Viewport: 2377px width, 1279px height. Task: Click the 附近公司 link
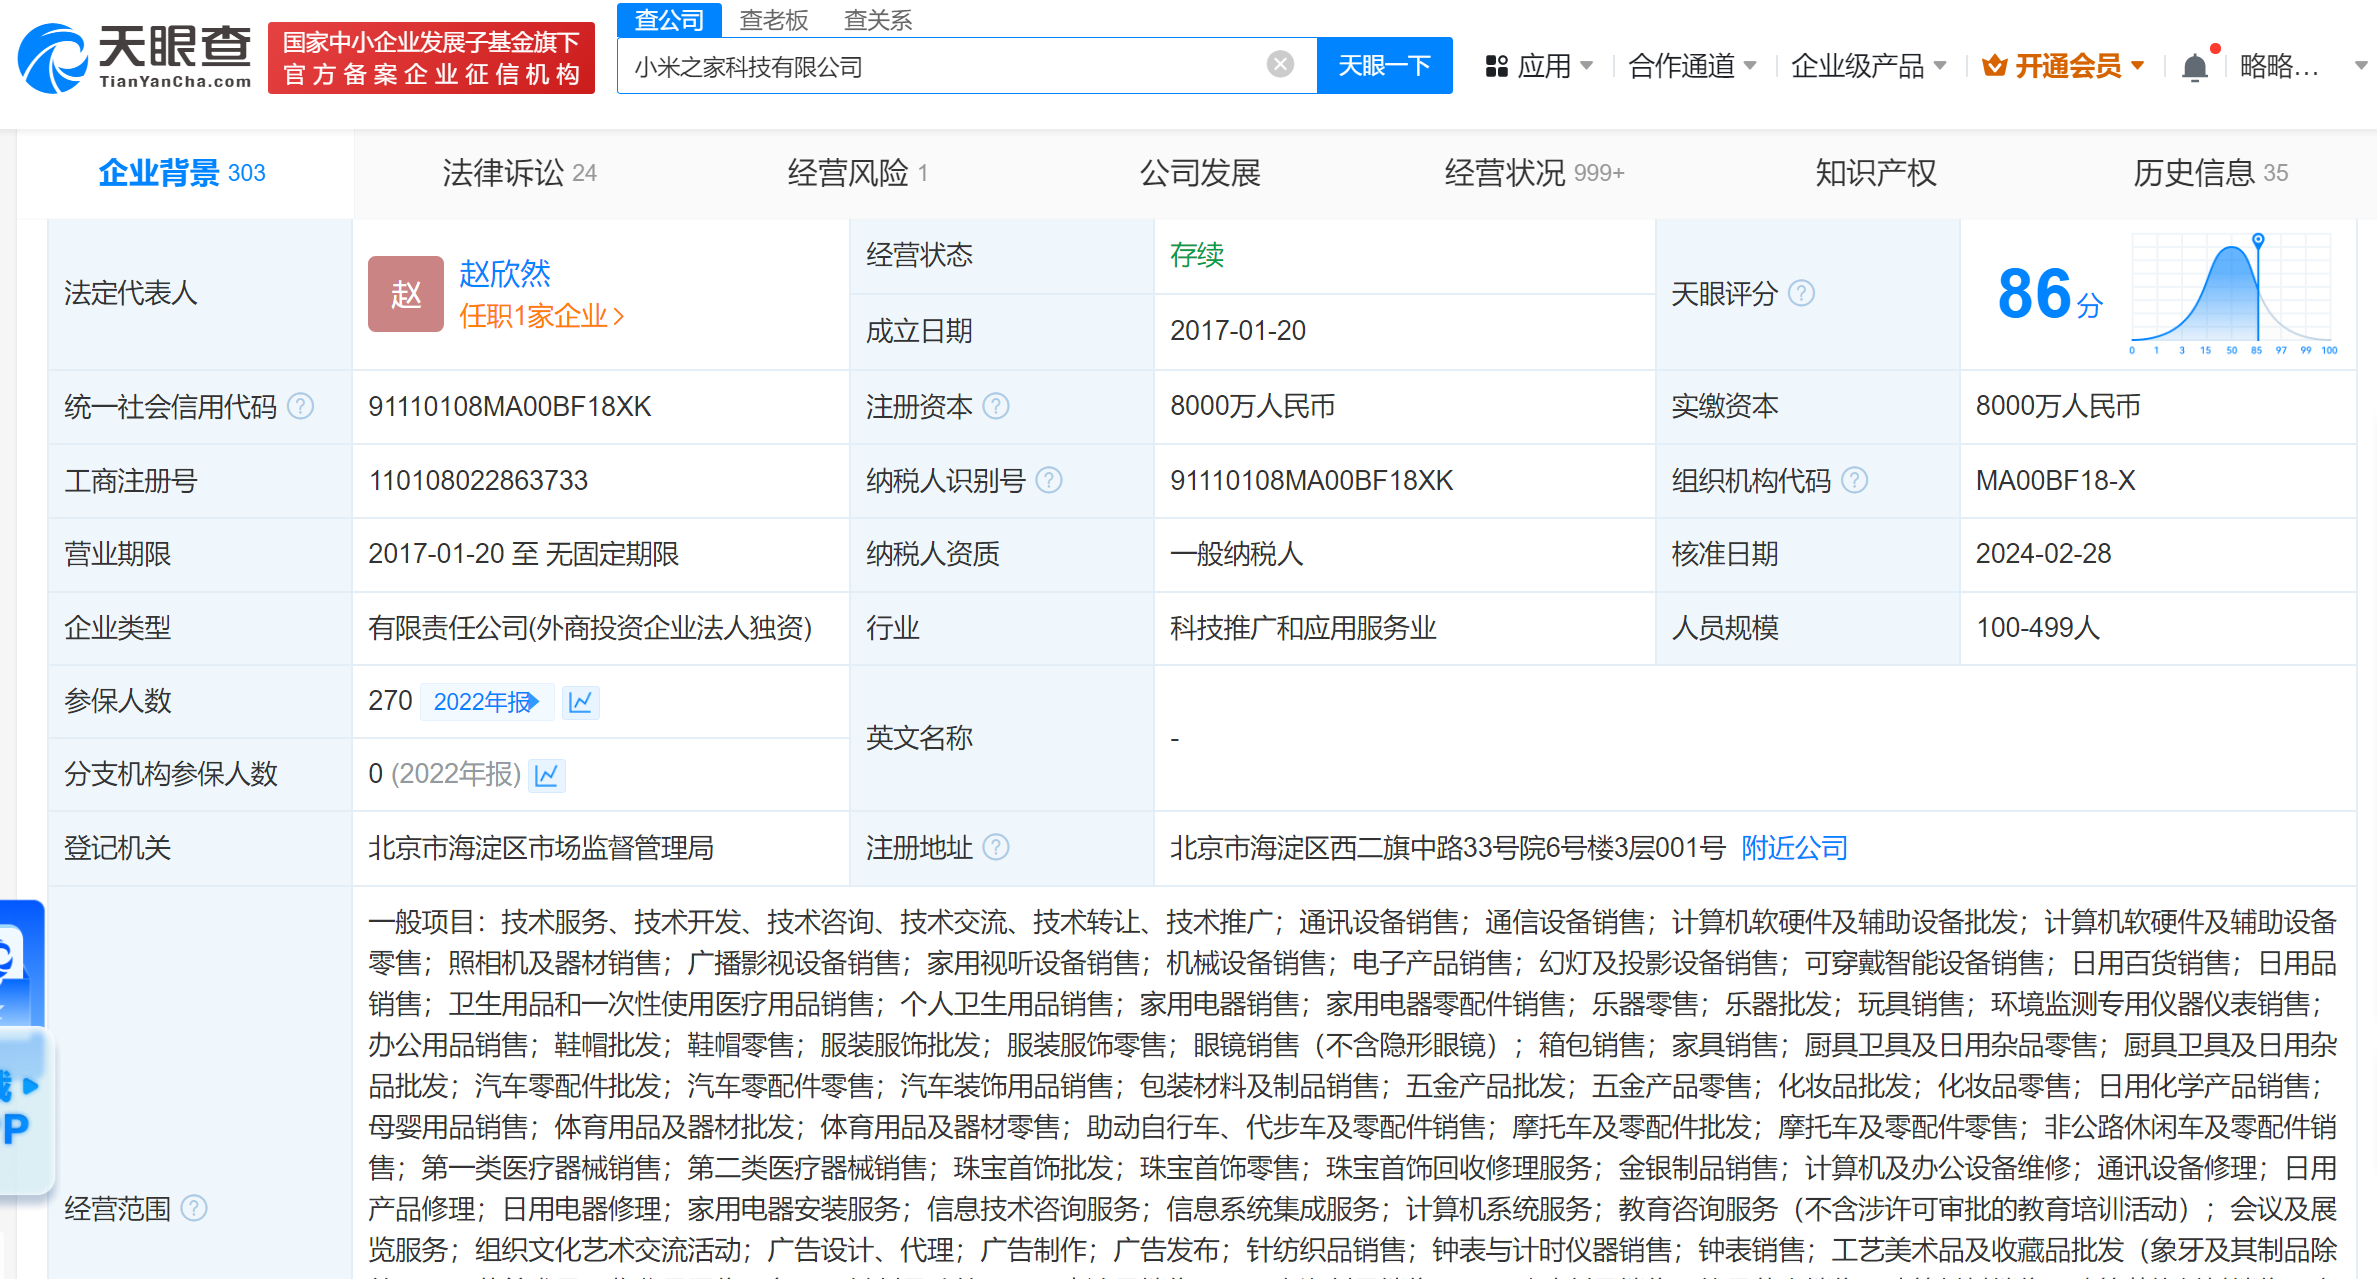point(1794,848)
